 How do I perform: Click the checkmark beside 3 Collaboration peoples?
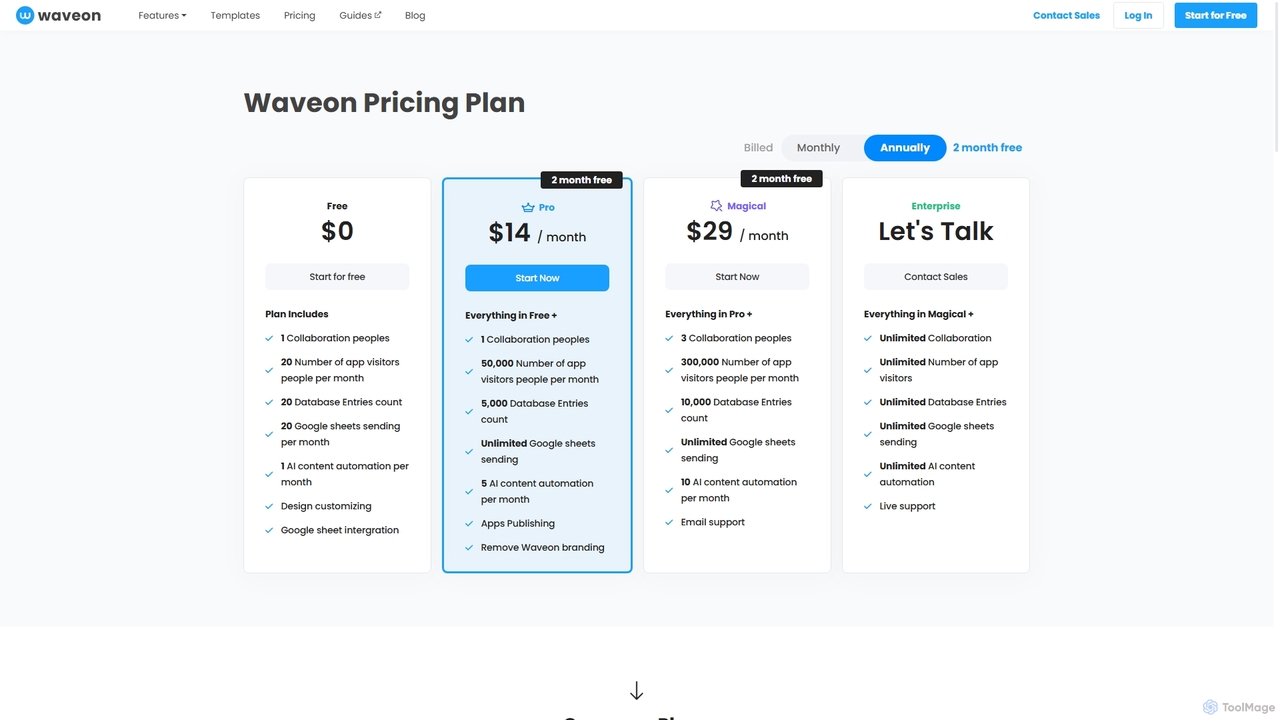pyautogui.click(x=669, y=338)
